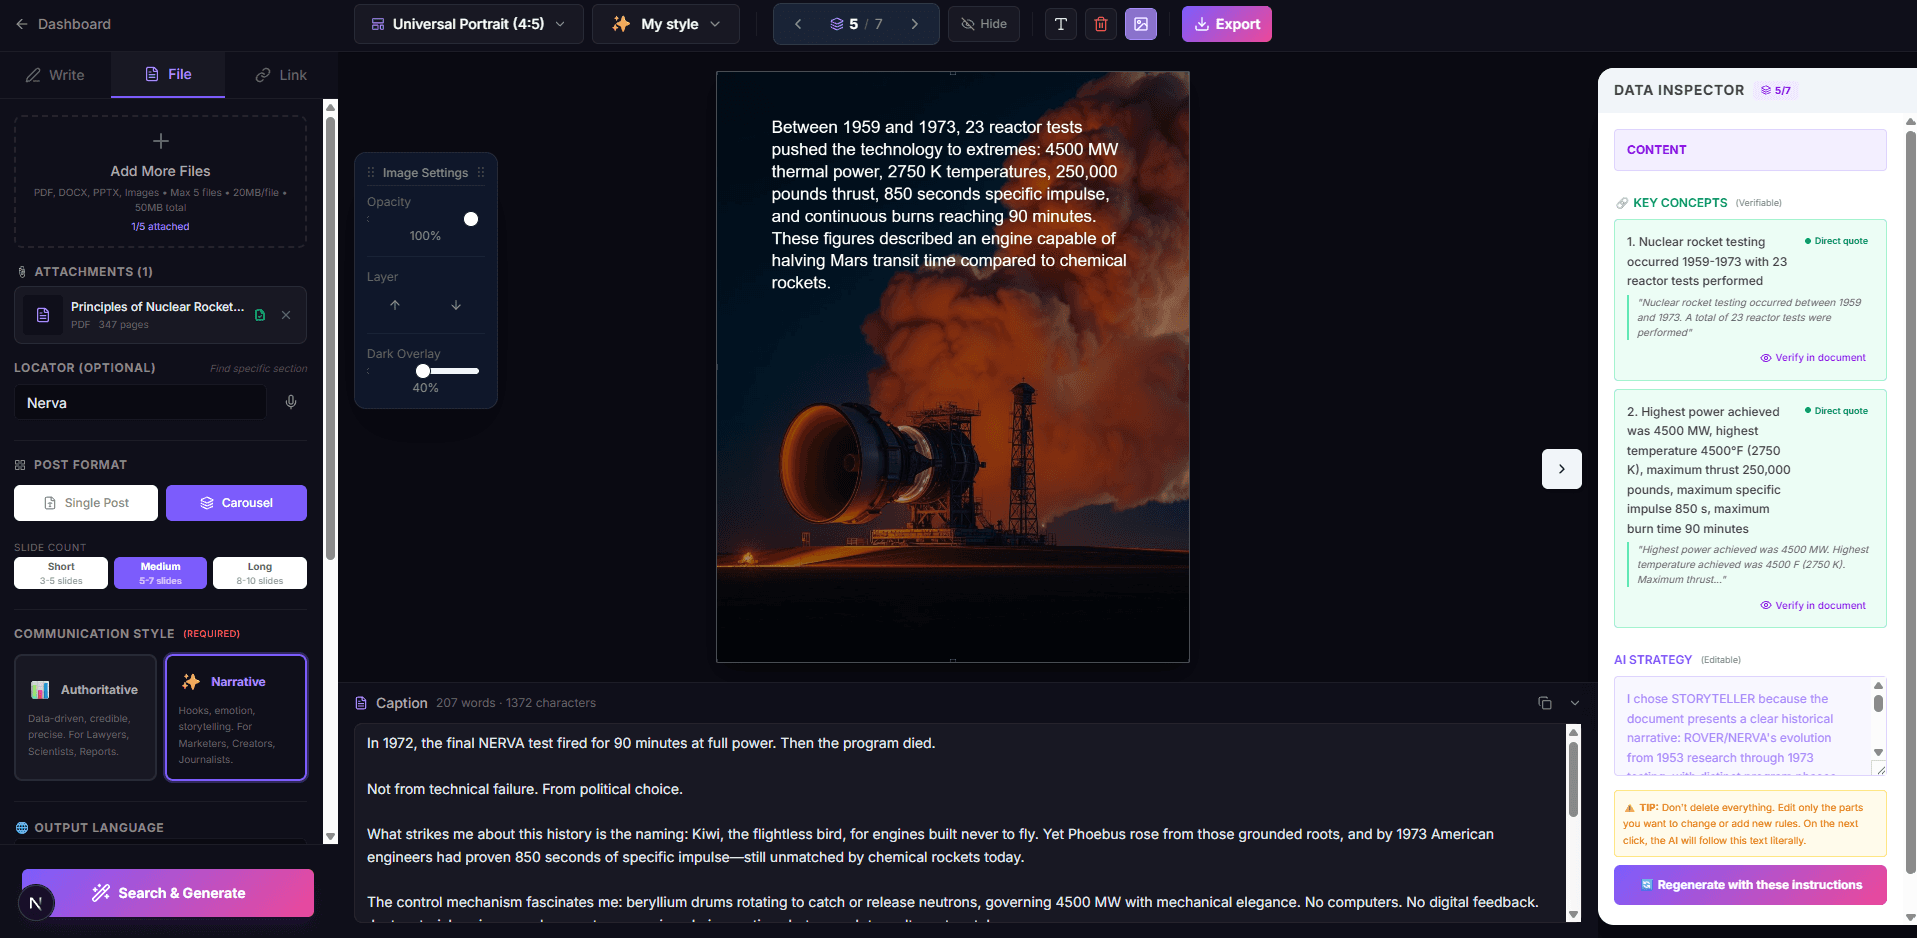The image size is (1917, 938).
Task: Click the Export button
Action: pyautogui.click(x=1226, y=23)
